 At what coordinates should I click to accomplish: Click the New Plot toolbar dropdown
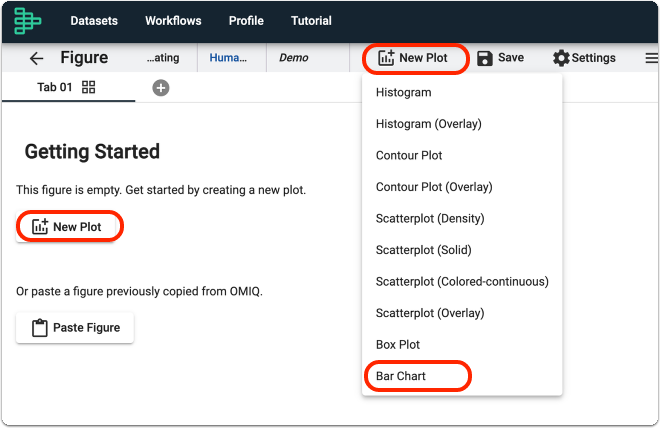(415, 58)
